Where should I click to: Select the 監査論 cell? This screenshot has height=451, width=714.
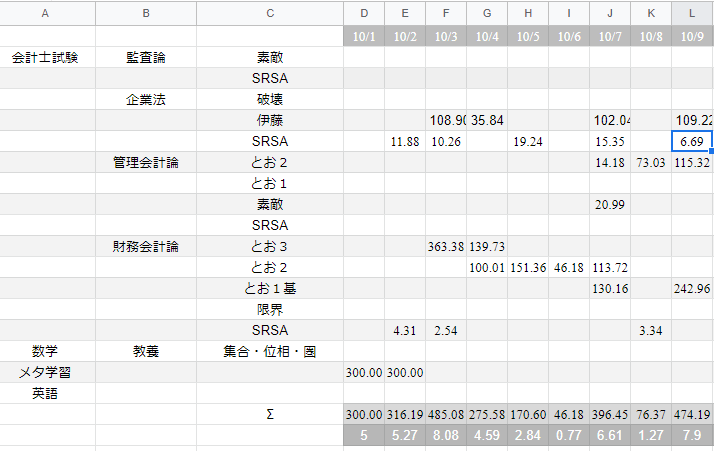[146, 57]
